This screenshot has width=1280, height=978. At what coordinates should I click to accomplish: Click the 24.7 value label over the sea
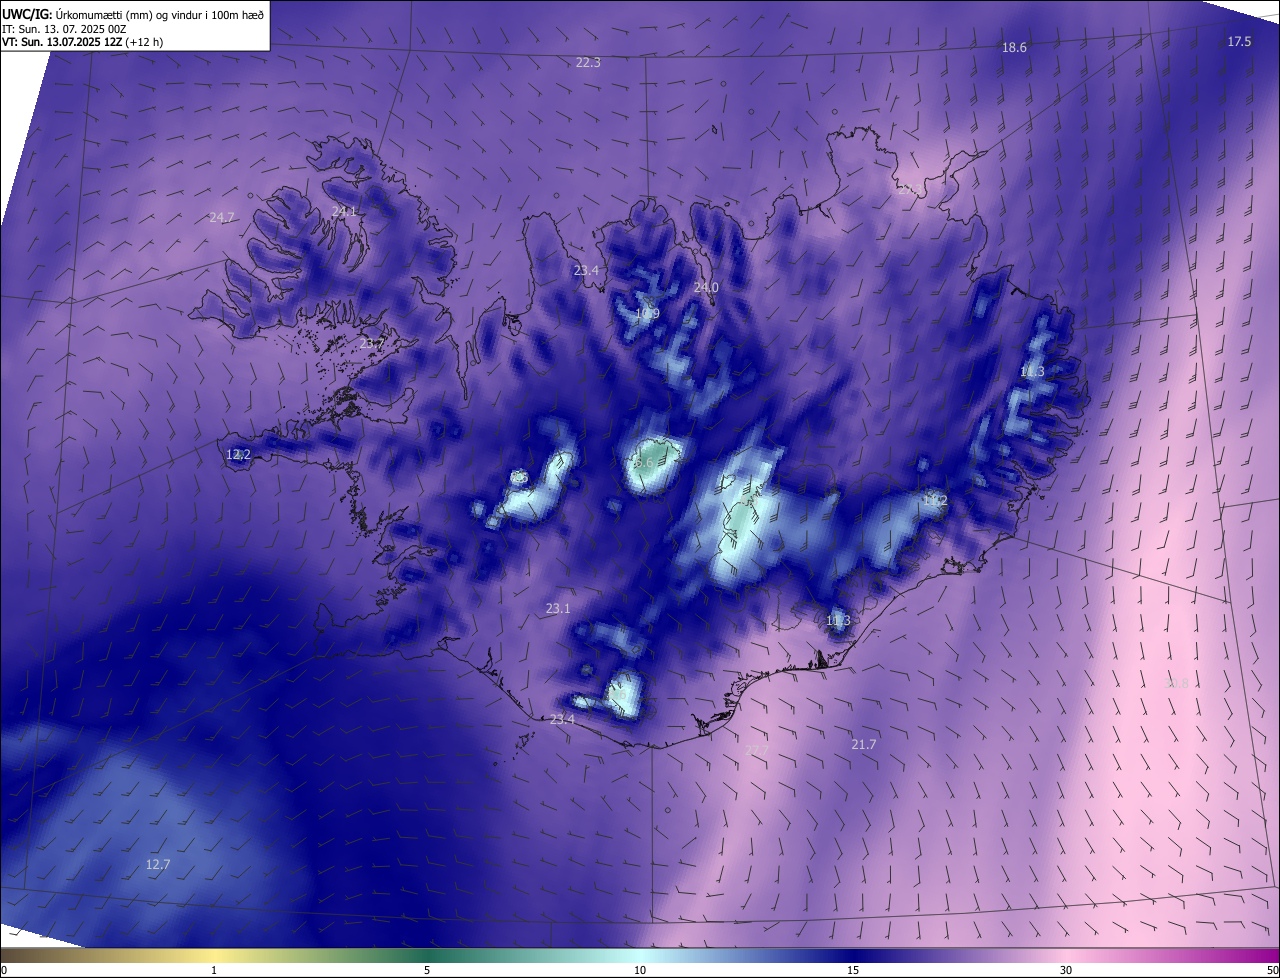coord(222,217)
